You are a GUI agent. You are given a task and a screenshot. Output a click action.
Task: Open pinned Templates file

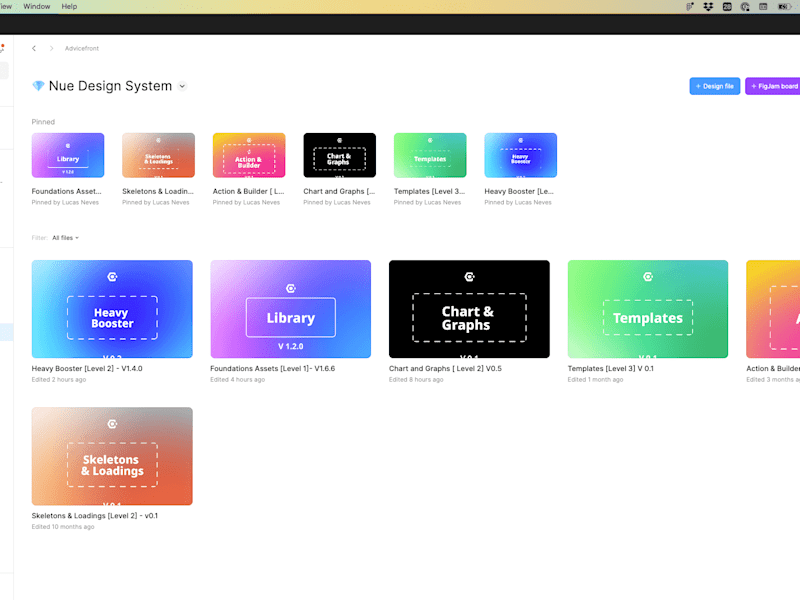[430, 155]
